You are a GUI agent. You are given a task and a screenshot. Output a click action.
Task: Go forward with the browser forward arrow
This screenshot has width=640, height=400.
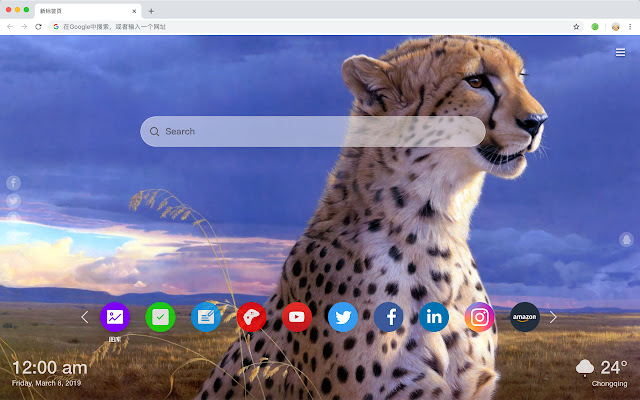click(x=24, y=27)
